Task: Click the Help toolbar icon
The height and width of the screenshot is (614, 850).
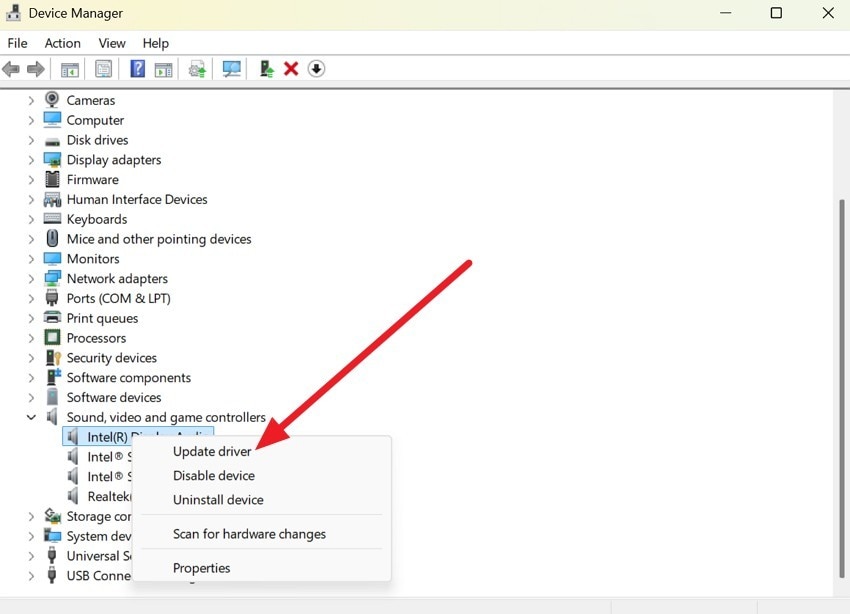Action: tap(137, 68)
